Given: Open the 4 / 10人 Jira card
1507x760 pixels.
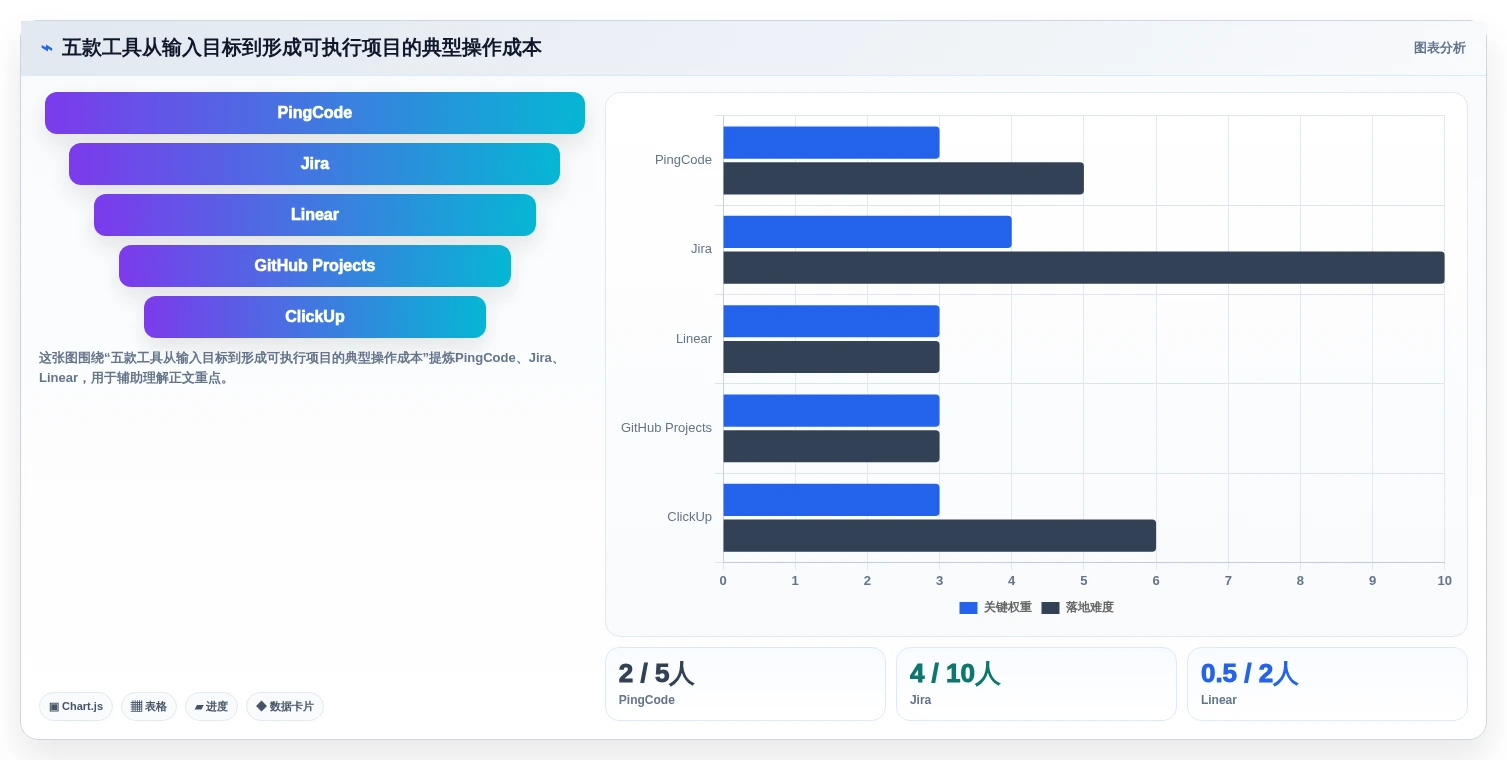Looking at the screenshot, I should pyautogui.click(x=1036, y=684).
